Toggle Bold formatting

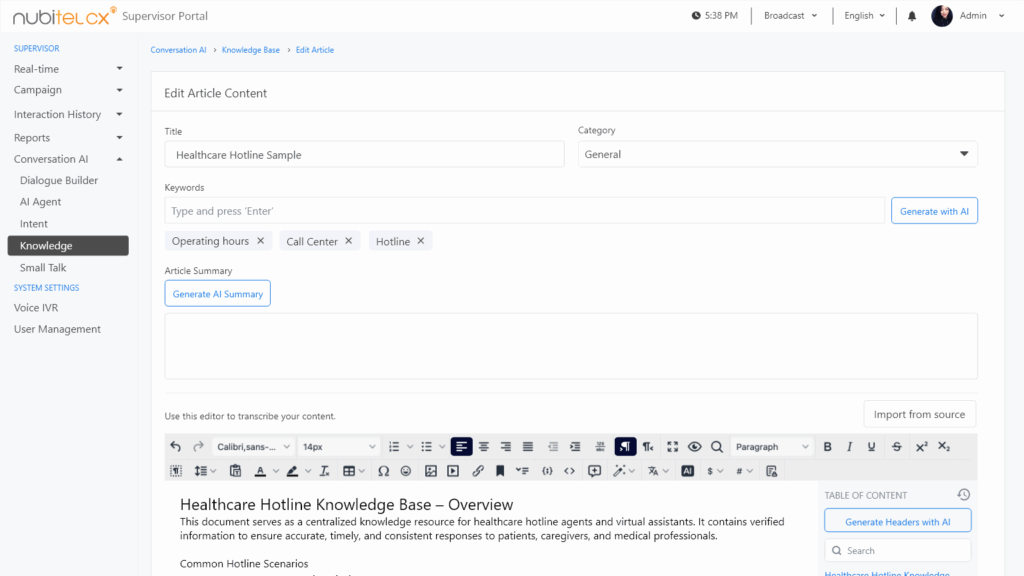(830, 446)
